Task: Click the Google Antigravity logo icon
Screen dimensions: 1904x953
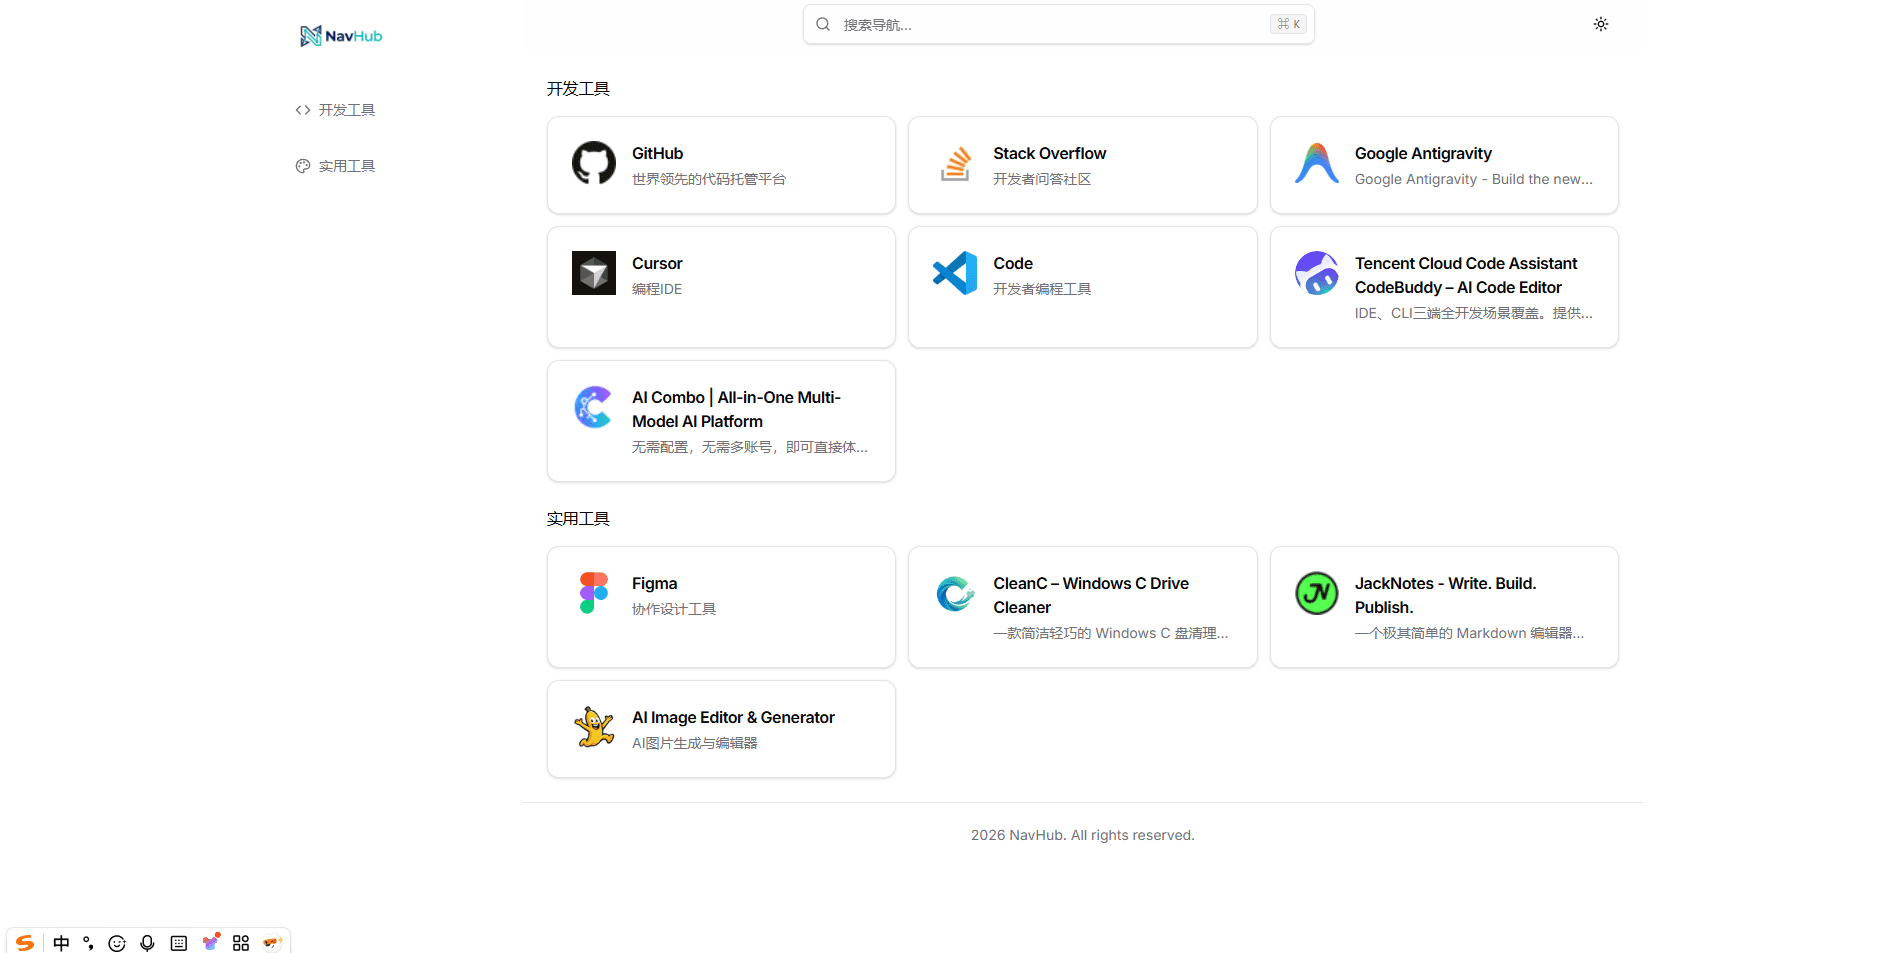Action: pyautogui.click(x=1317, y=164)
